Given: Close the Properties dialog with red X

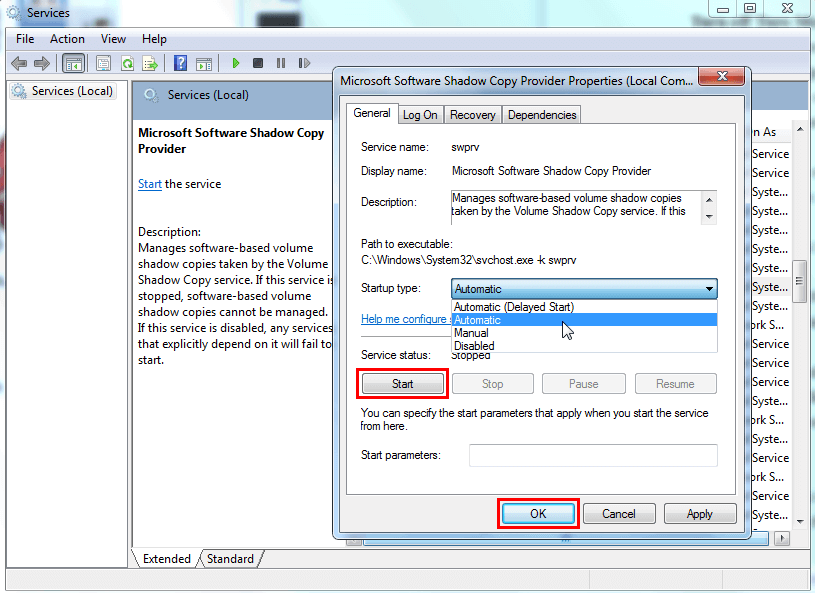Looking at the screenshot, I should pos(722,76).
